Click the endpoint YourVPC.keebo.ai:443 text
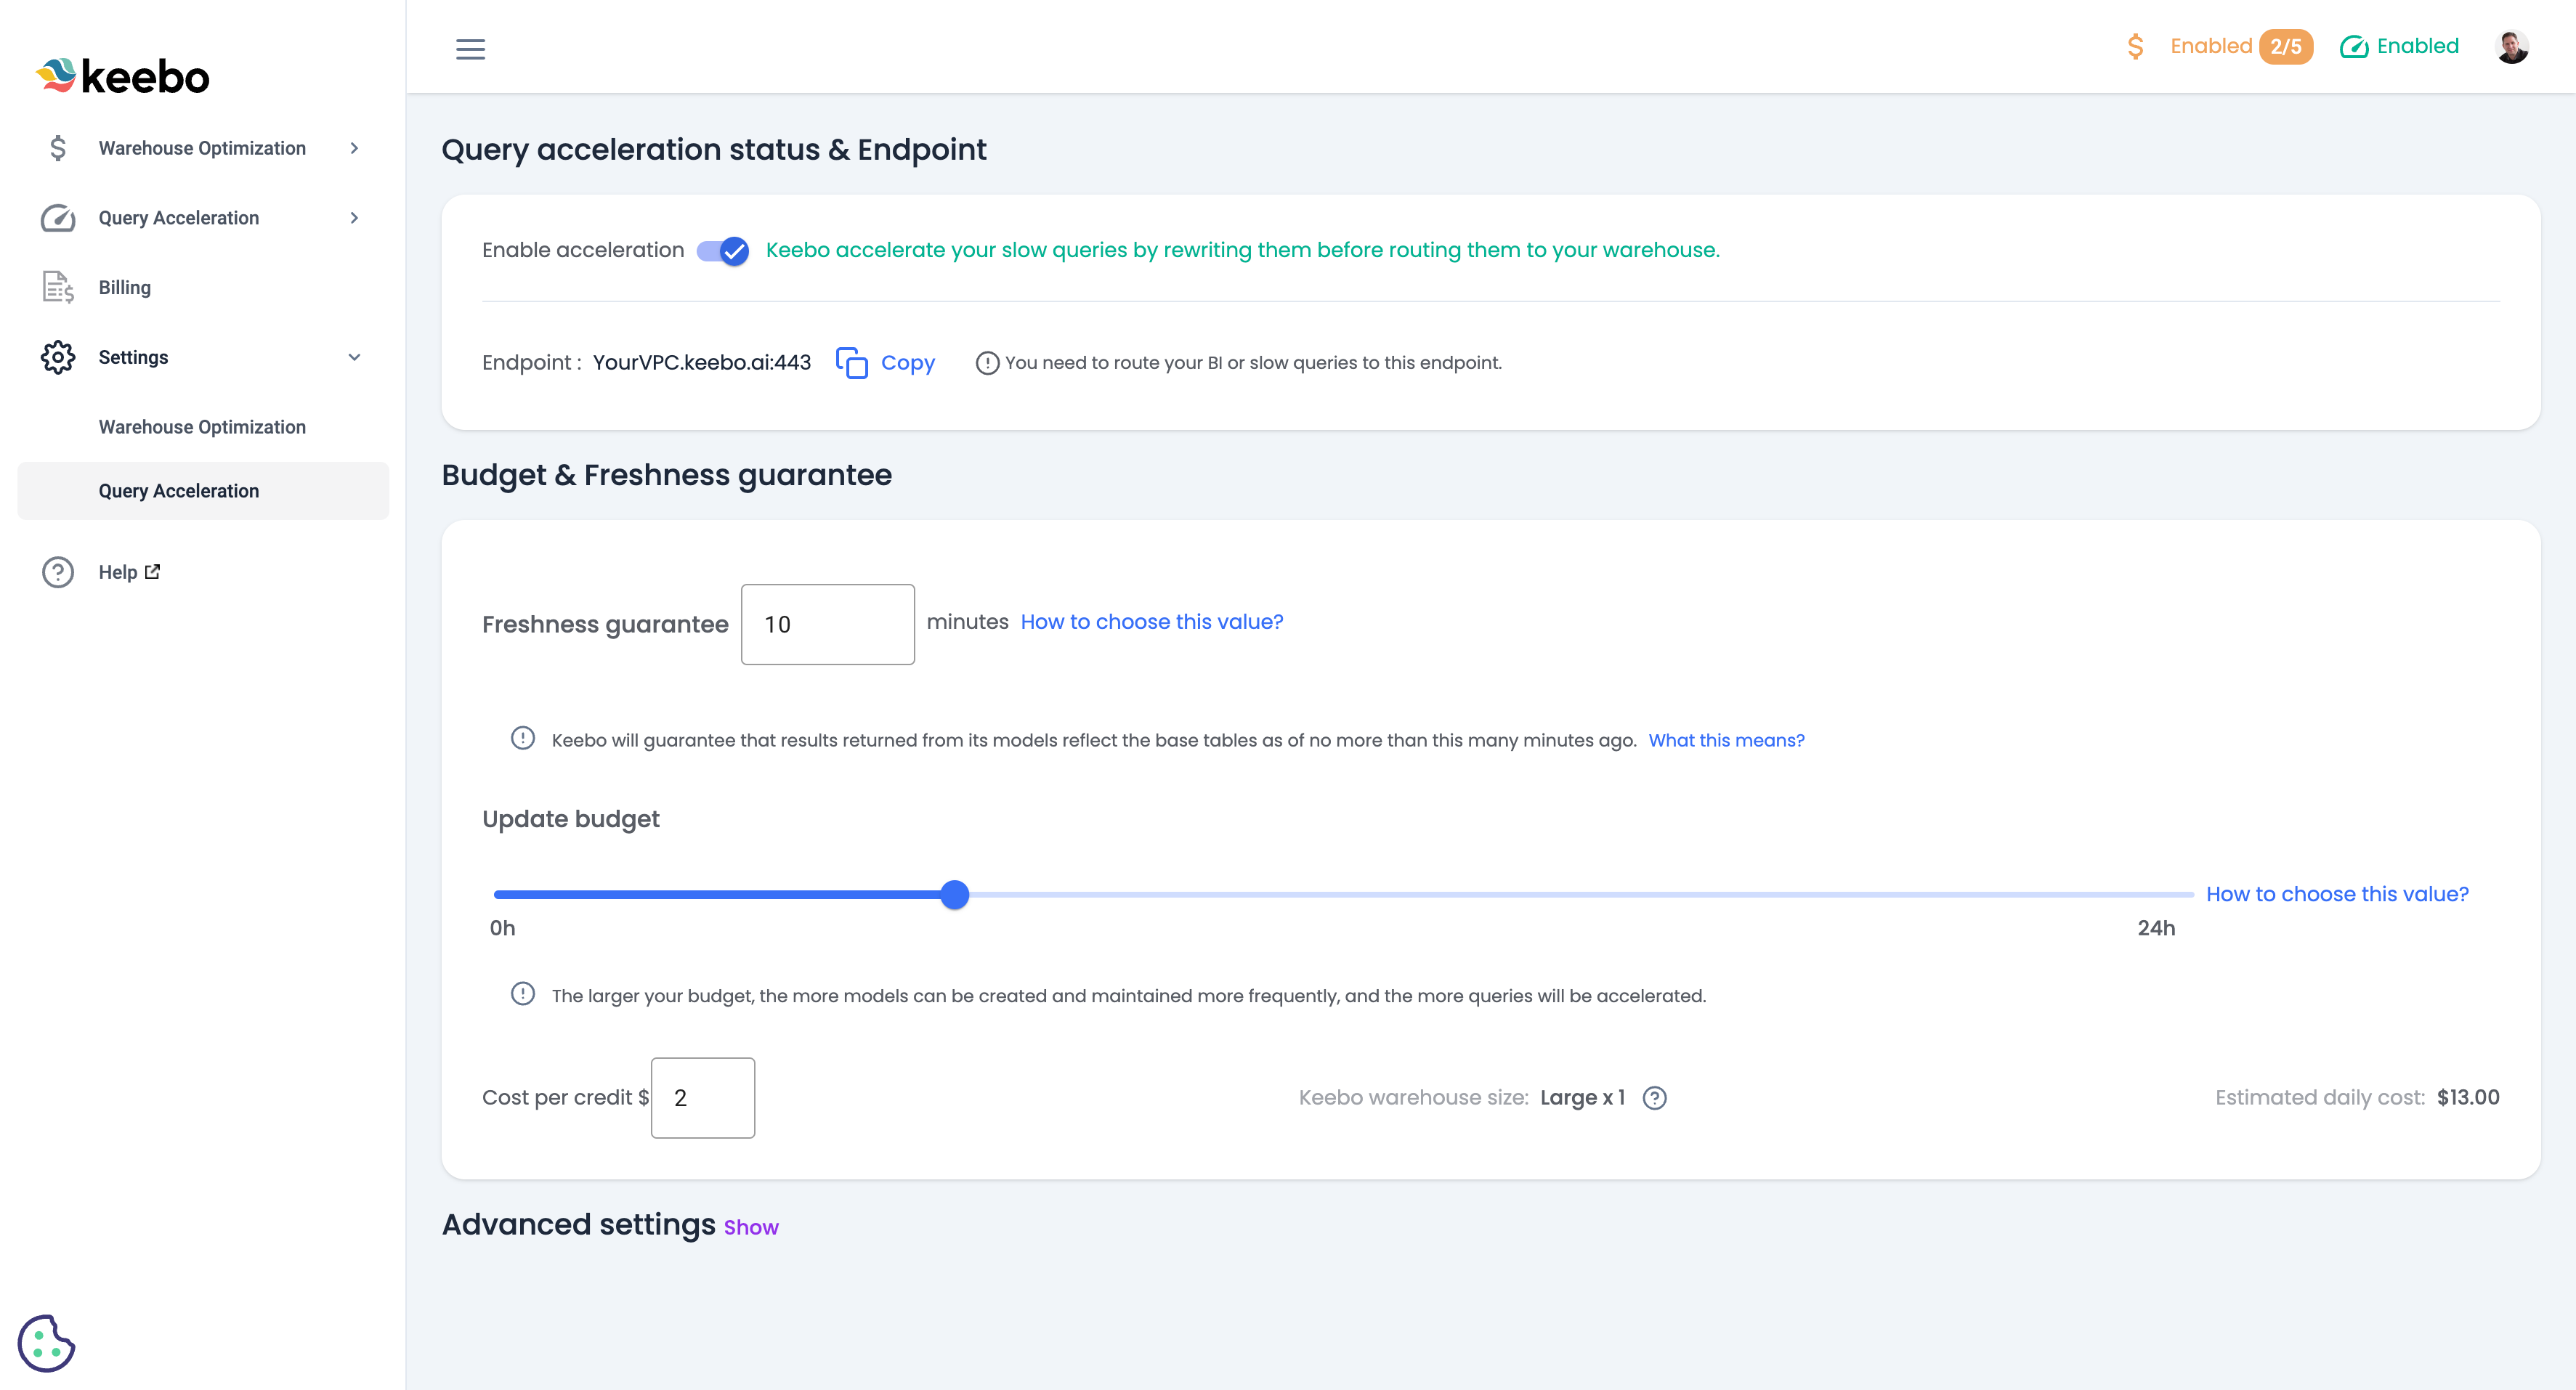Screen dimensions: 2576x1390 (x=702, y=363)
